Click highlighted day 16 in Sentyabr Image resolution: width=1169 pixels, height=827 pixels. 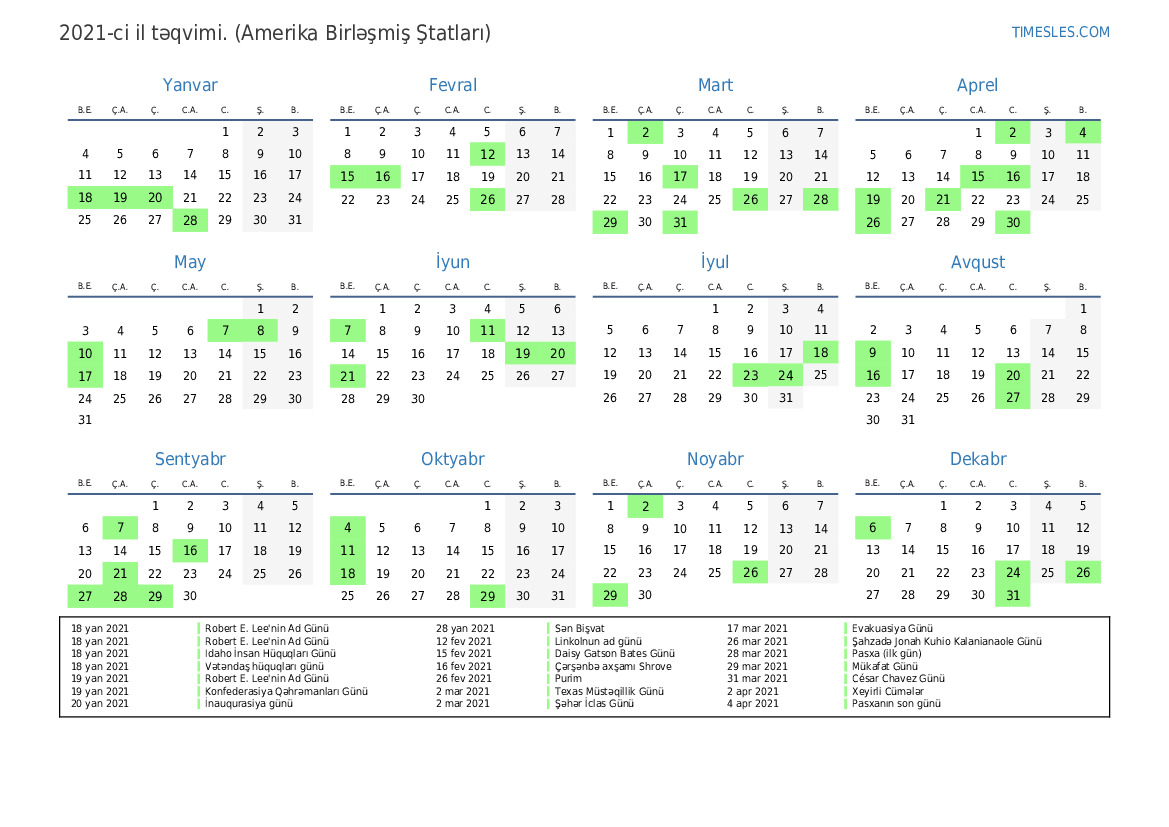tap(190, 551)
